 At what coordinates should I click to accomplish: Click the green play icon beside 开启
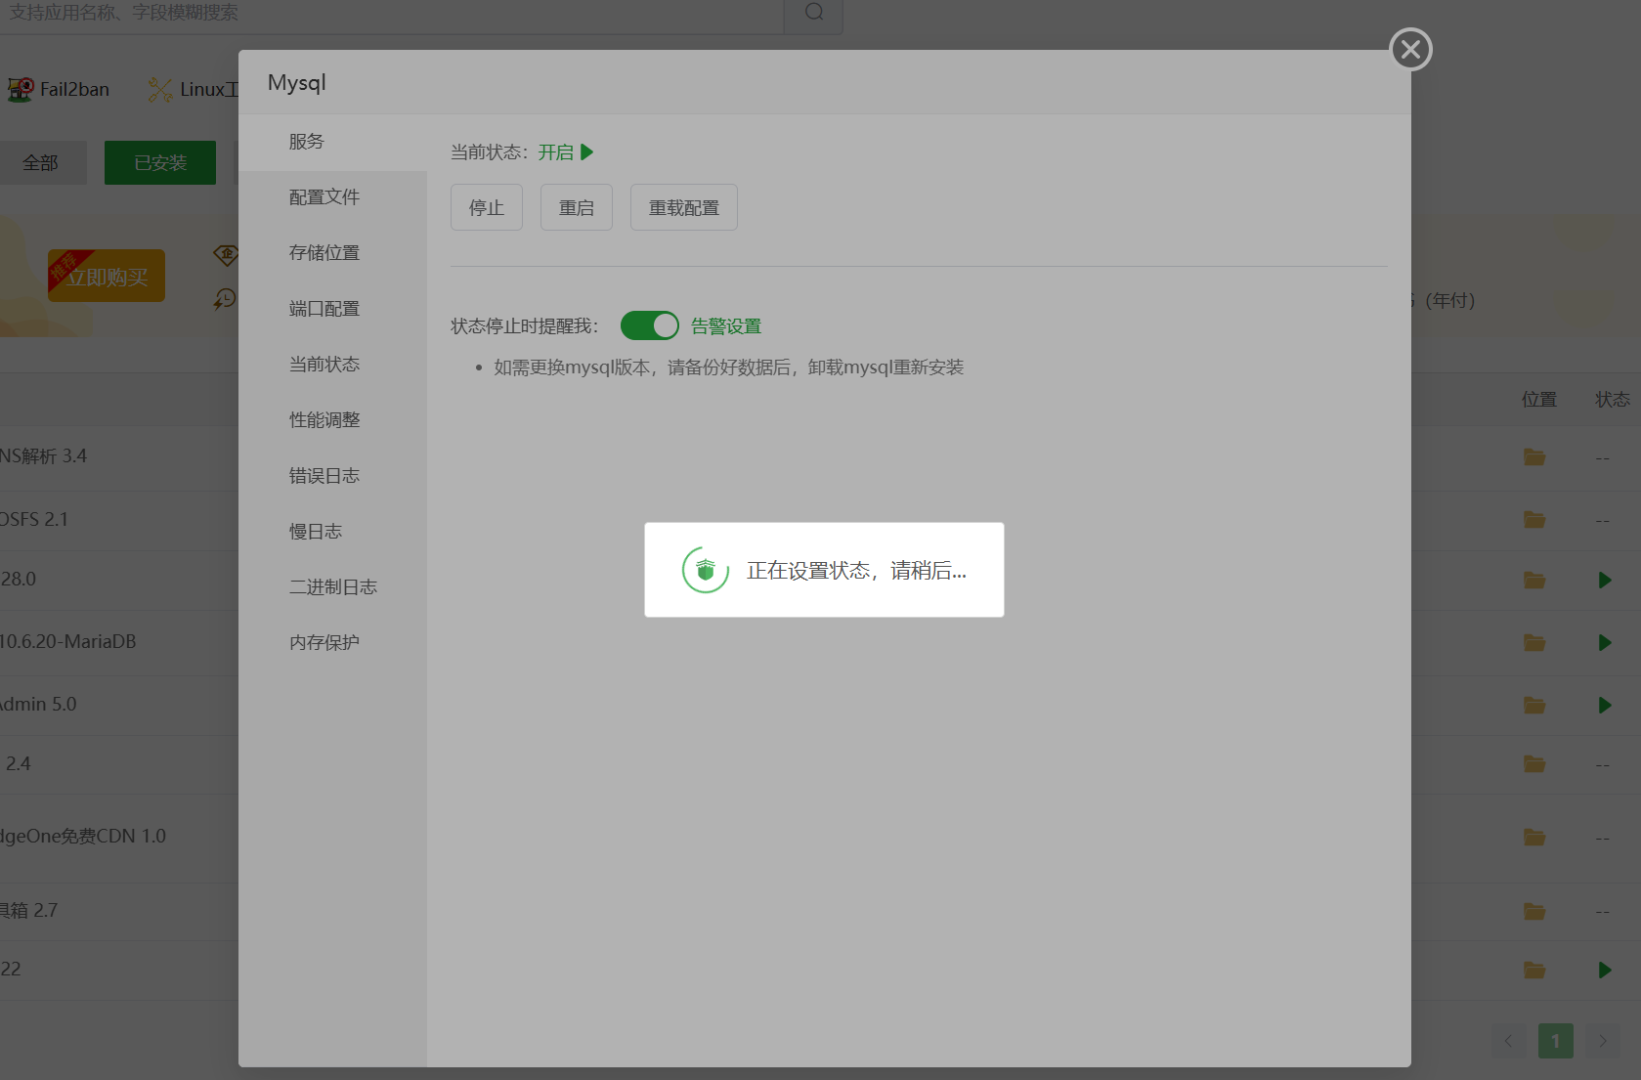(x=587, y=152)
